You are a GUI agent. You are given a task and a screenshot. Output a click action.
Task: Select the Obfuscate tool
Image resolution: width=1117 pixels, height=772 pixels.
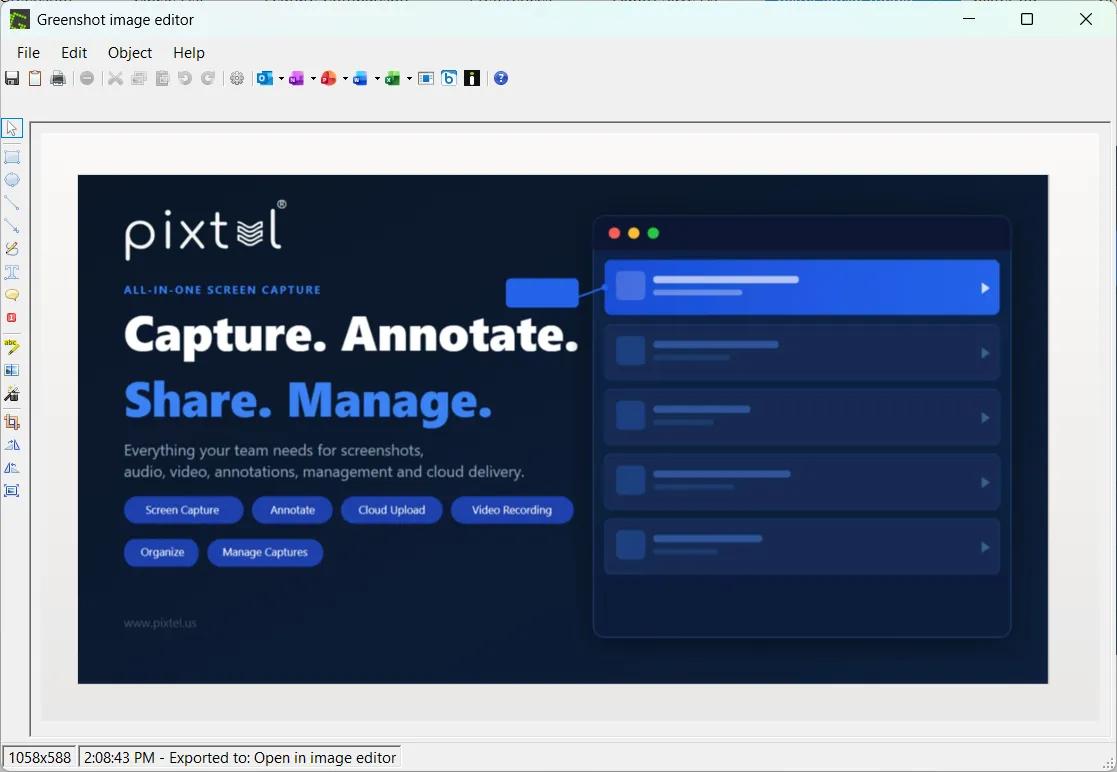12,370
